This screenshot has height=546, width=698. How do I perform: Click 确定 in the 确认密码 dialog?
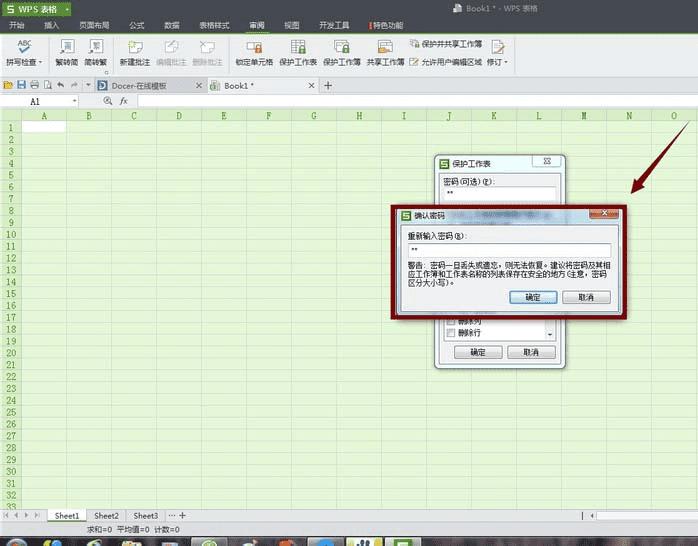[533, 297]
